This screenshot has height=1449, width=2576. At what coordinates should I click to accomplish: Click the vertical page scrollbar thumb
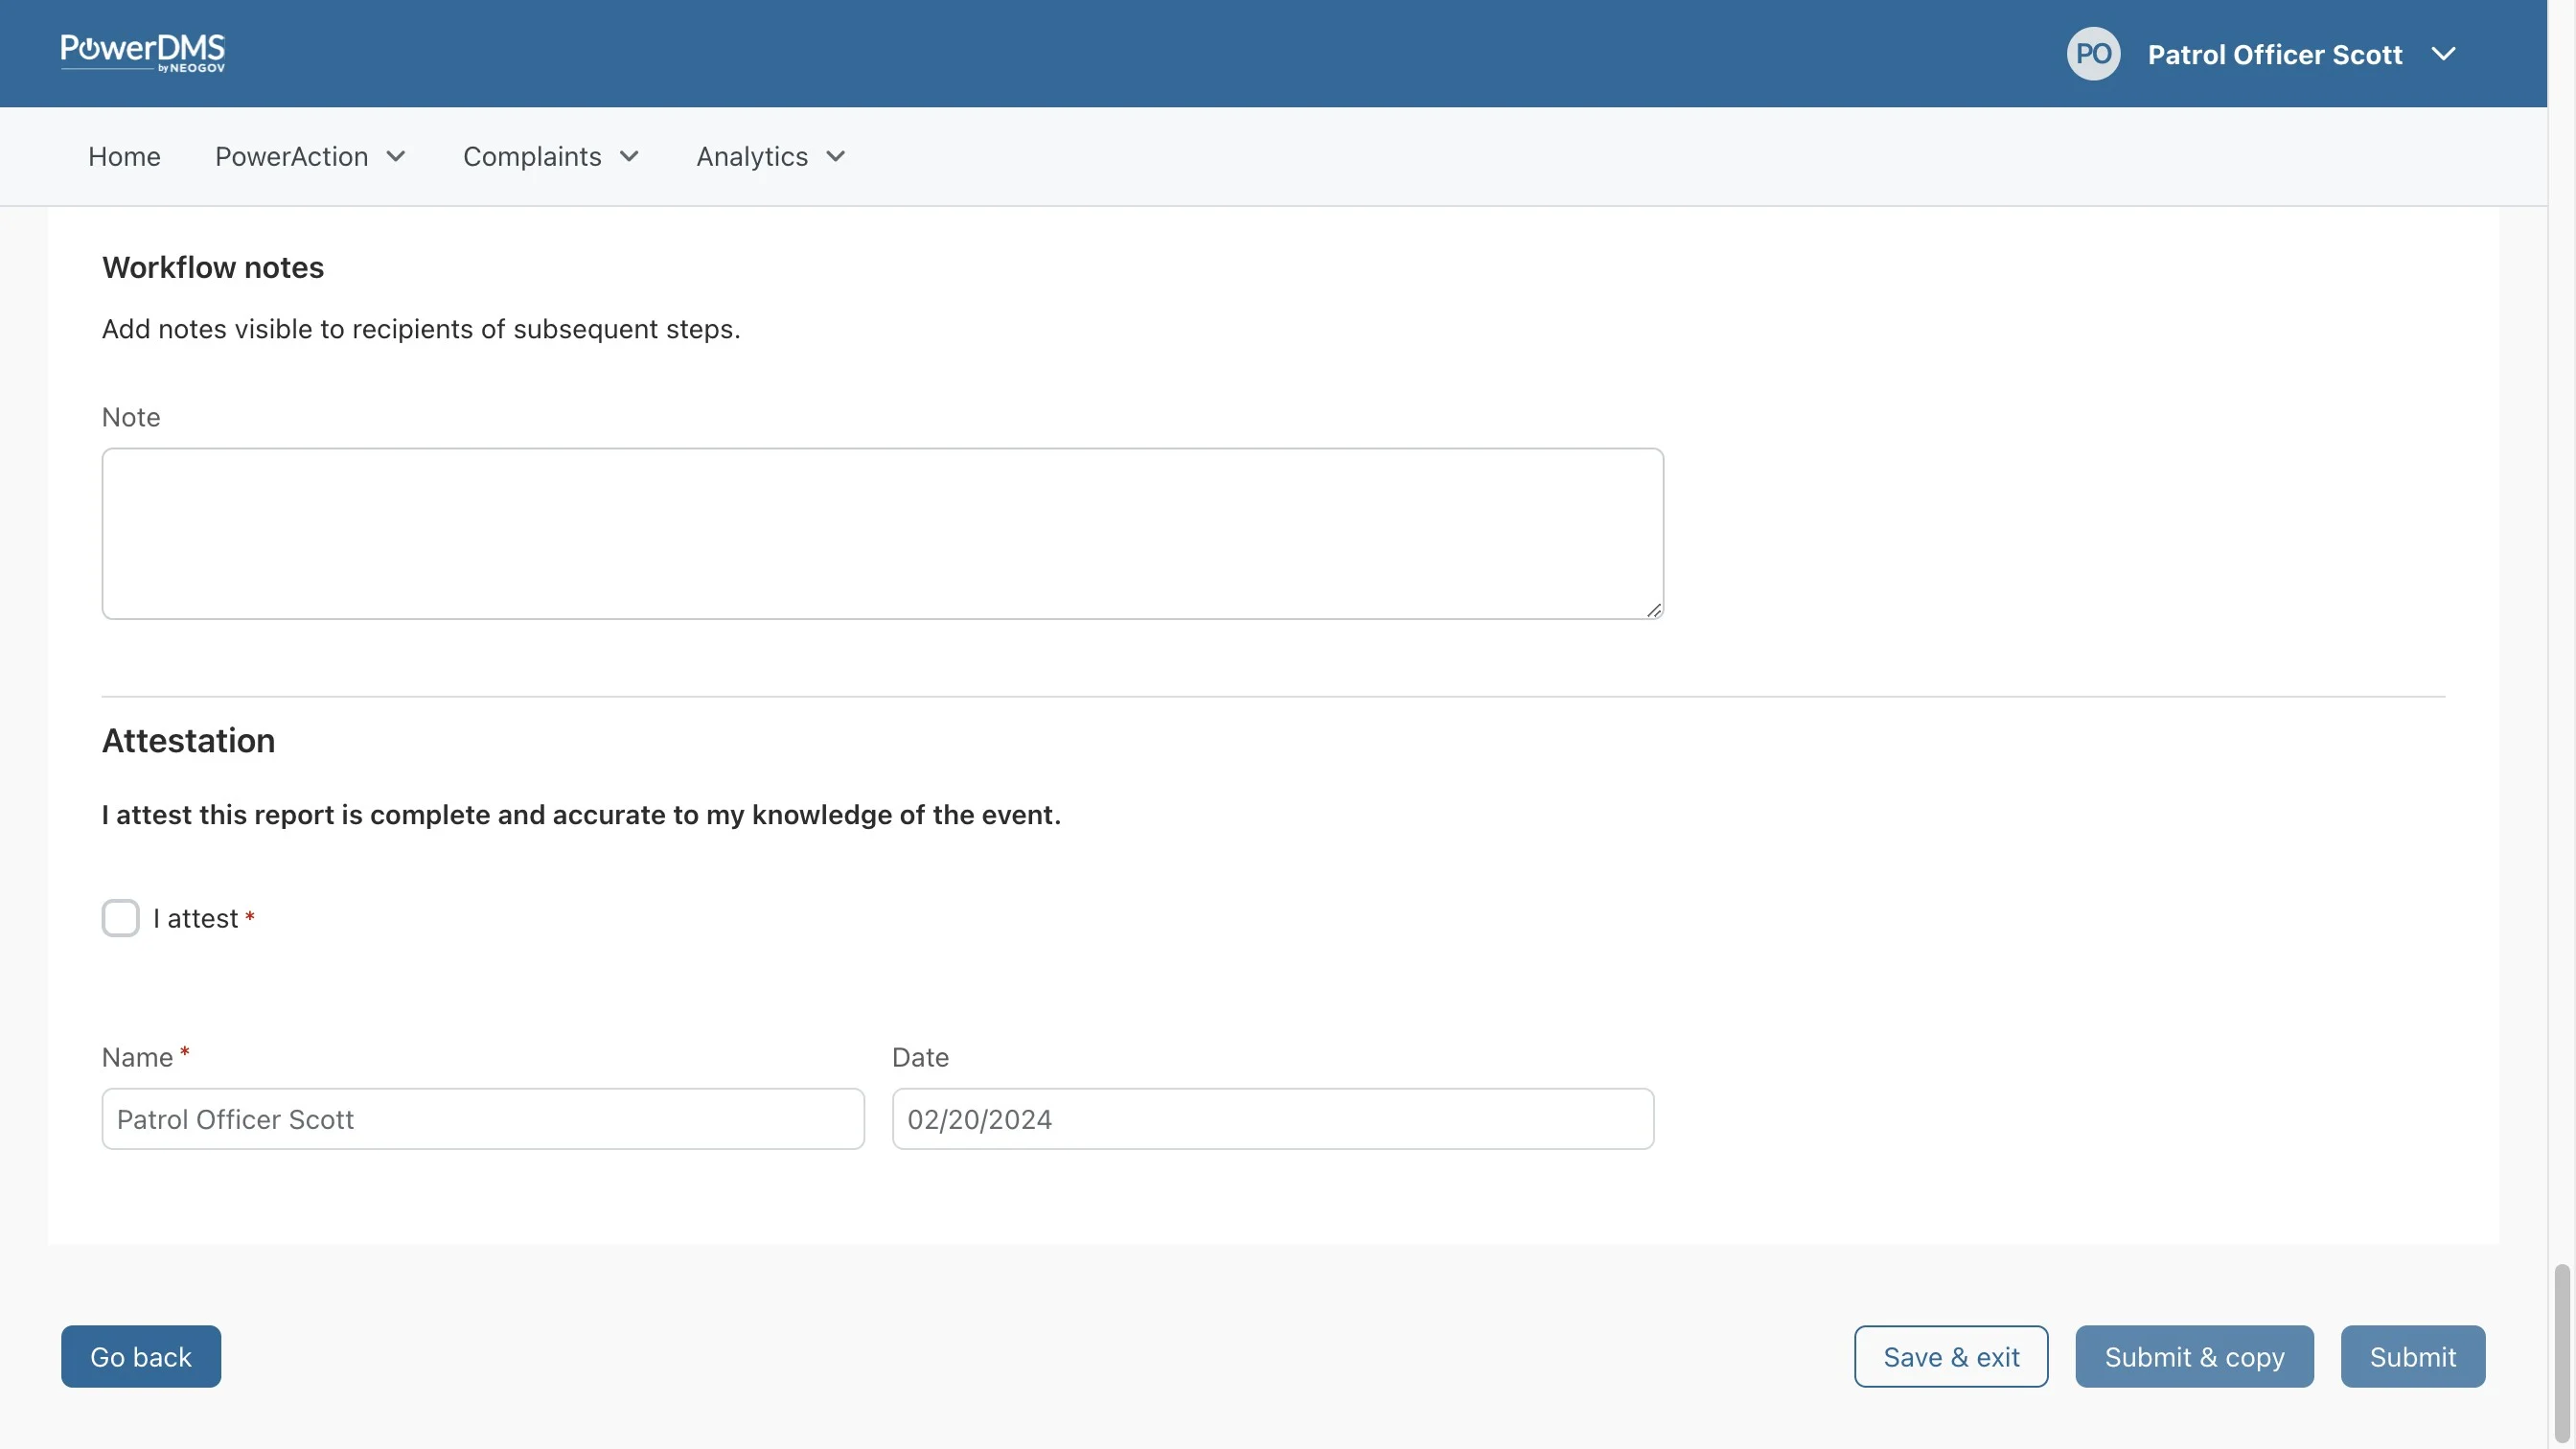(2560, 1354)
